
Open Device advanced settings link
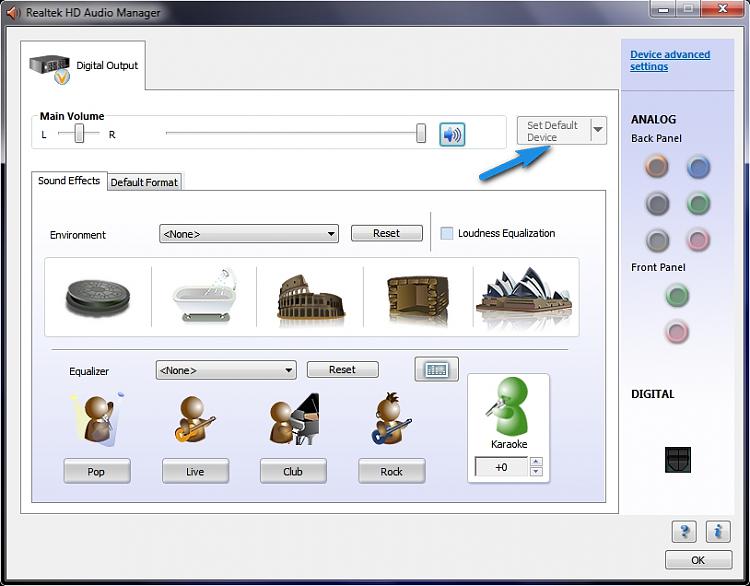(x=670, y=60)
